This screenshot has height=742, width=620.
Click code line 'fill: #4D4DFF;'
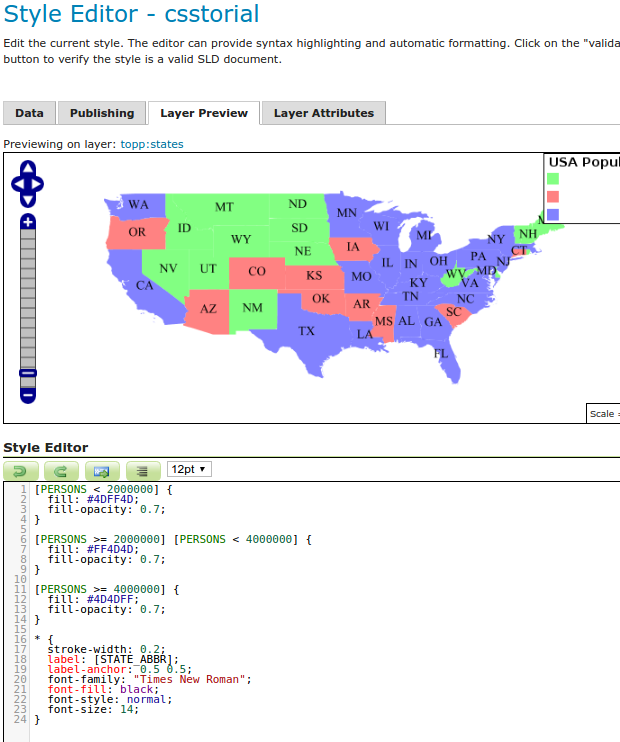[93, 600]
